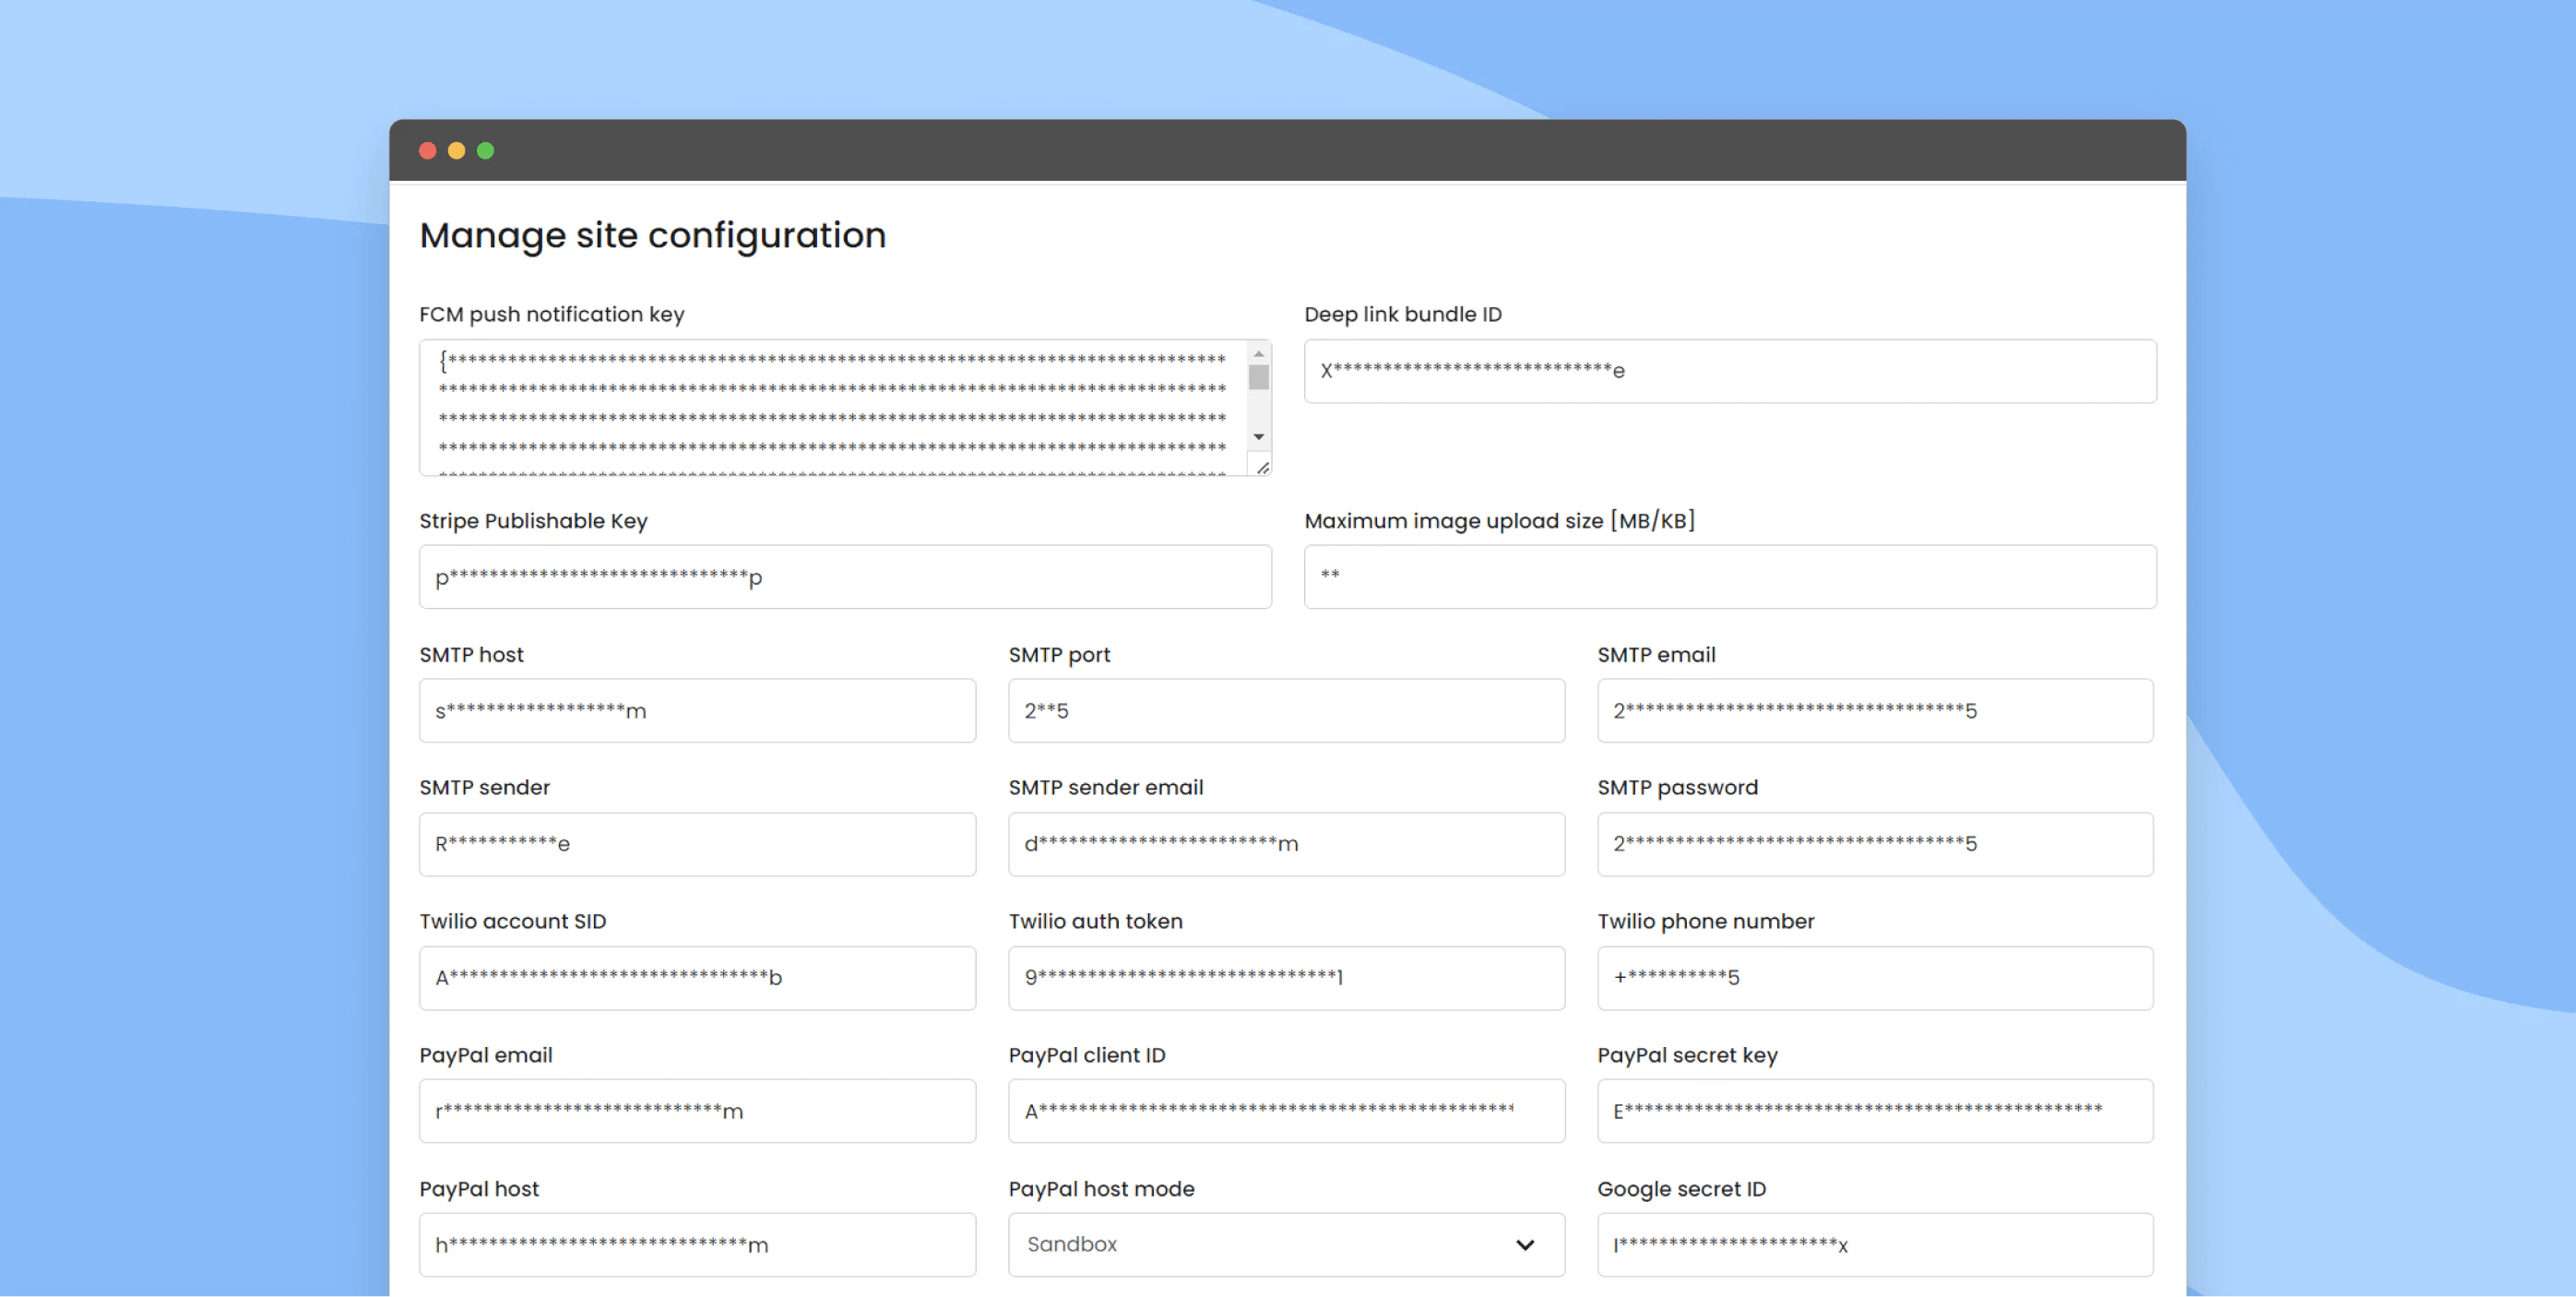Click the SMTP password label

[1678, 788]
